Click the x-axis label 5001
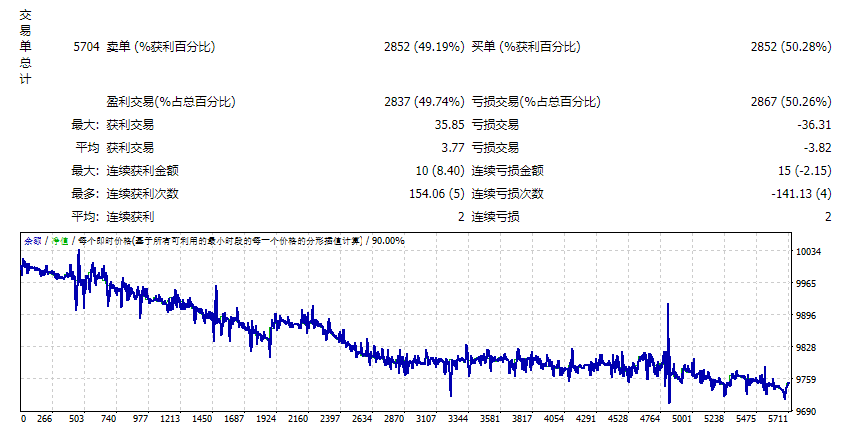 682,418
